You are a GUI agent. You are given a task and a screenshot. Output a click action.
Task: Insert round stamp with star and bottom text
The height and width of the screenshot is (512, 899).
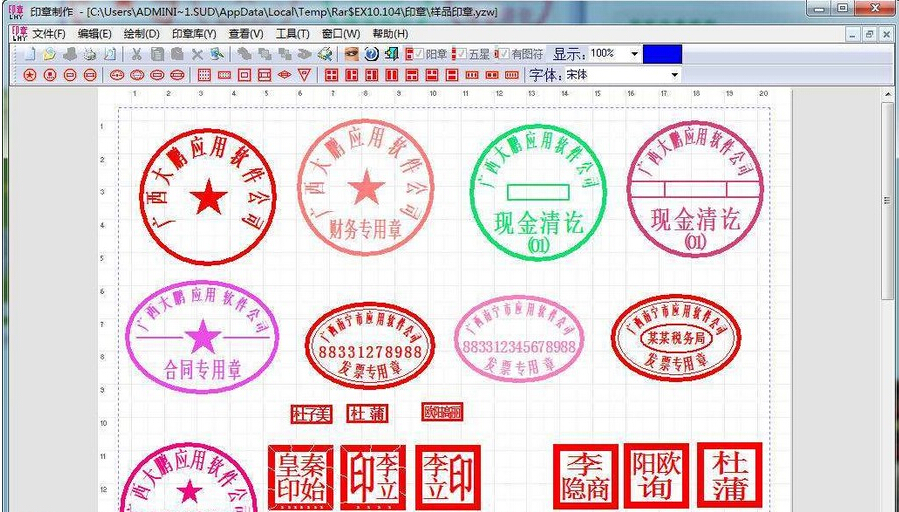[x=50, y=75]
